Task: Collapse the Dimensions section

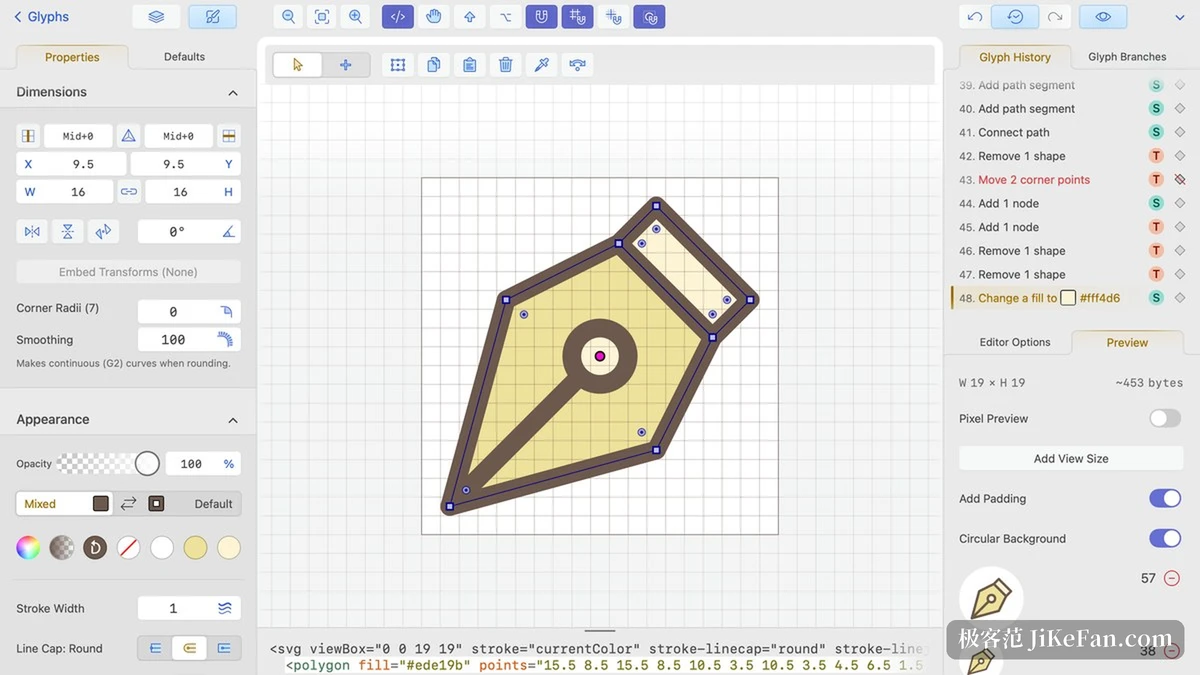Action: pos(233,93)
